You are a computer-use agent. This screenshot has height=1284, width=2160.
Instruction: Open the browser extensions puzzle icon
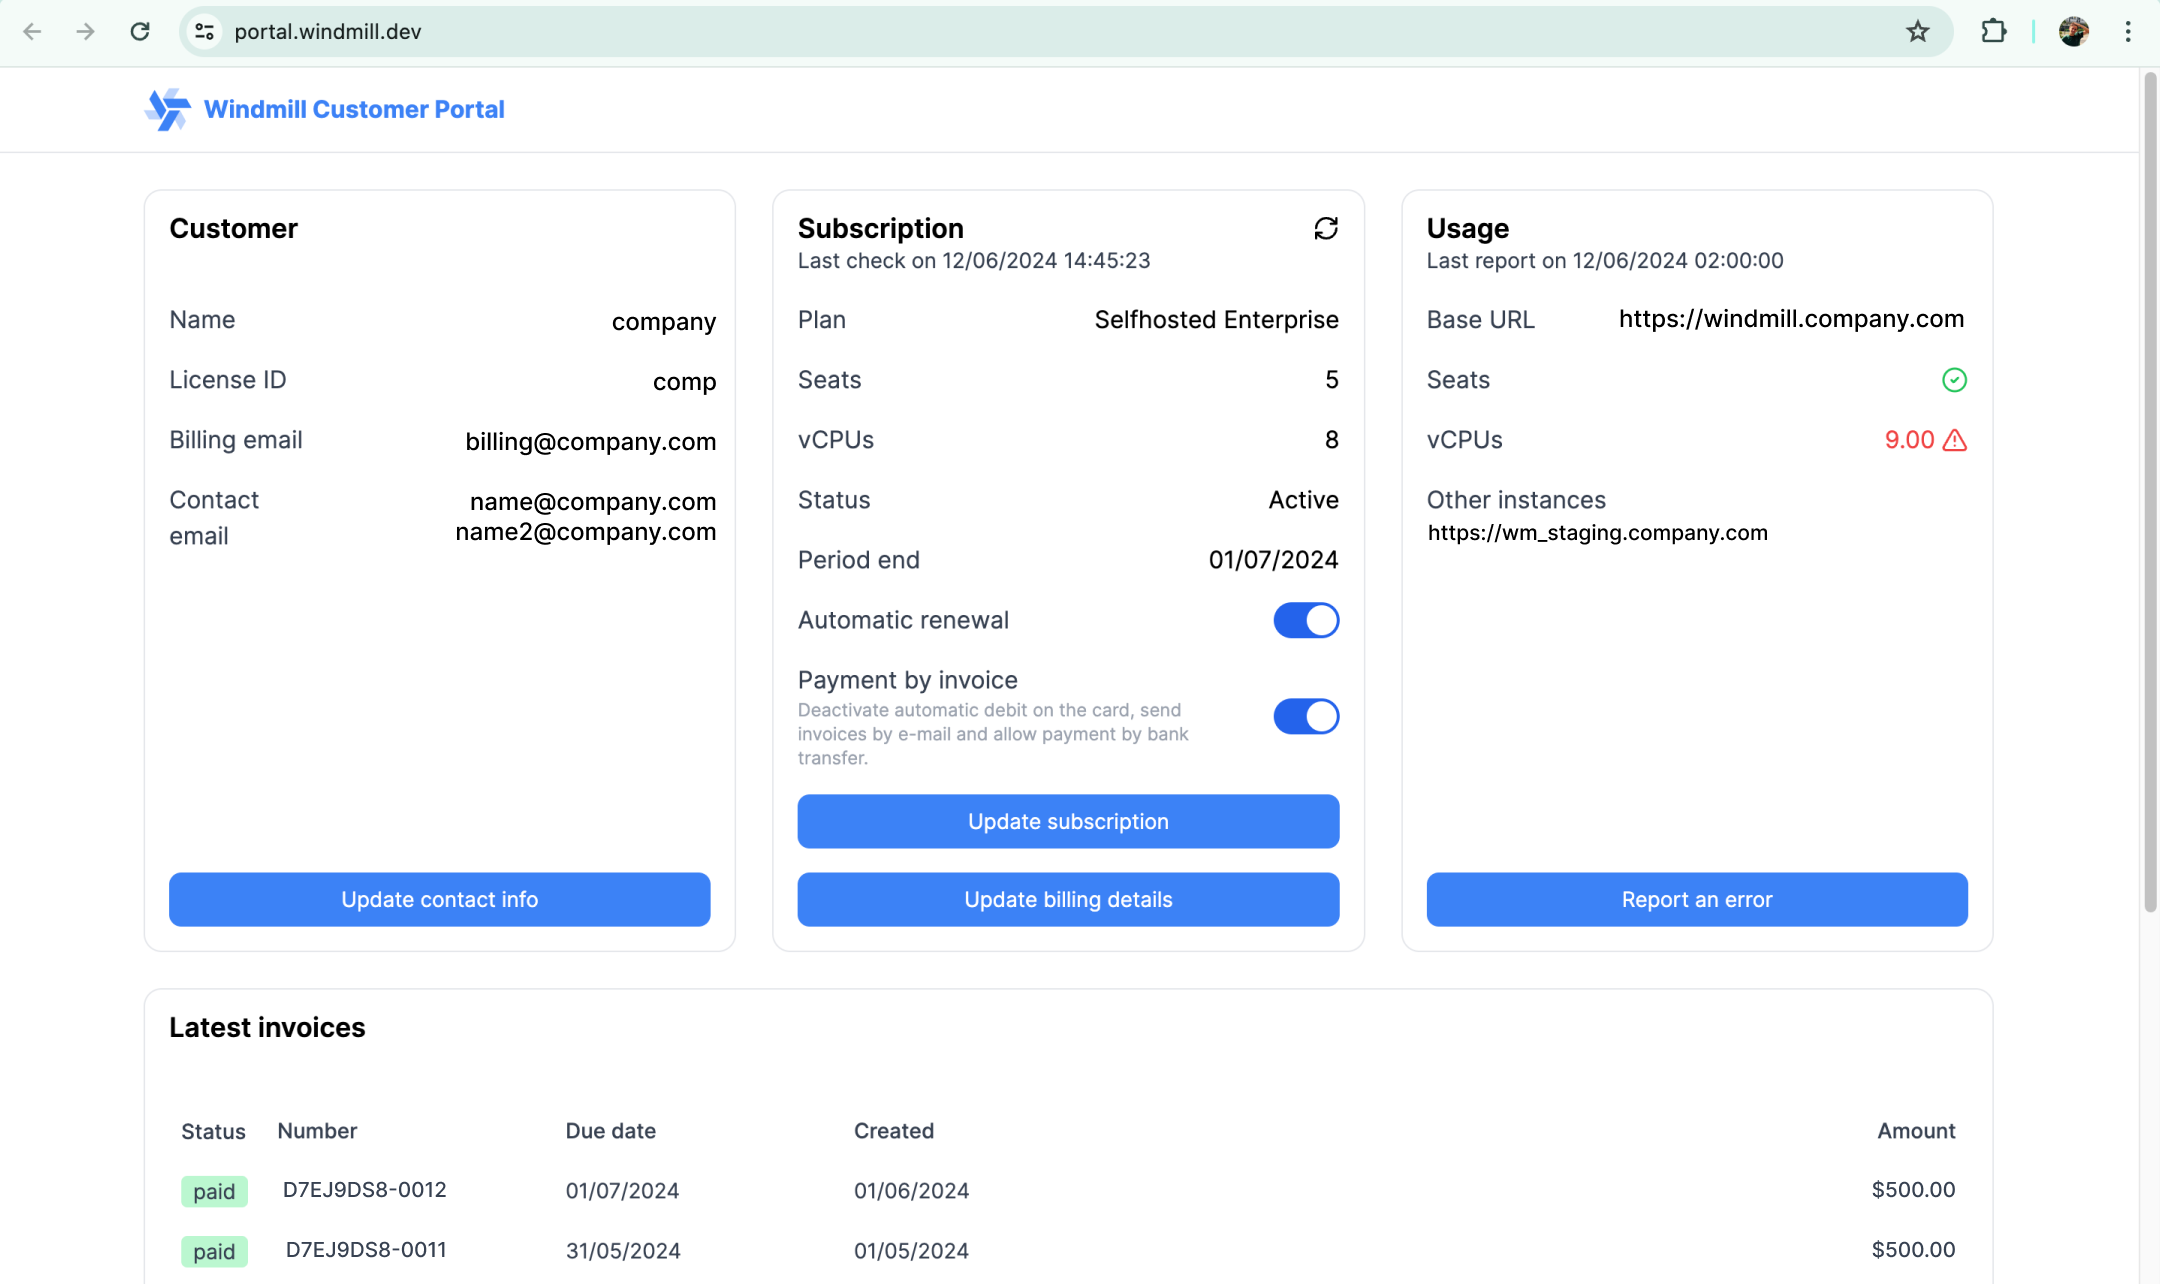[x=1993, y=32]
